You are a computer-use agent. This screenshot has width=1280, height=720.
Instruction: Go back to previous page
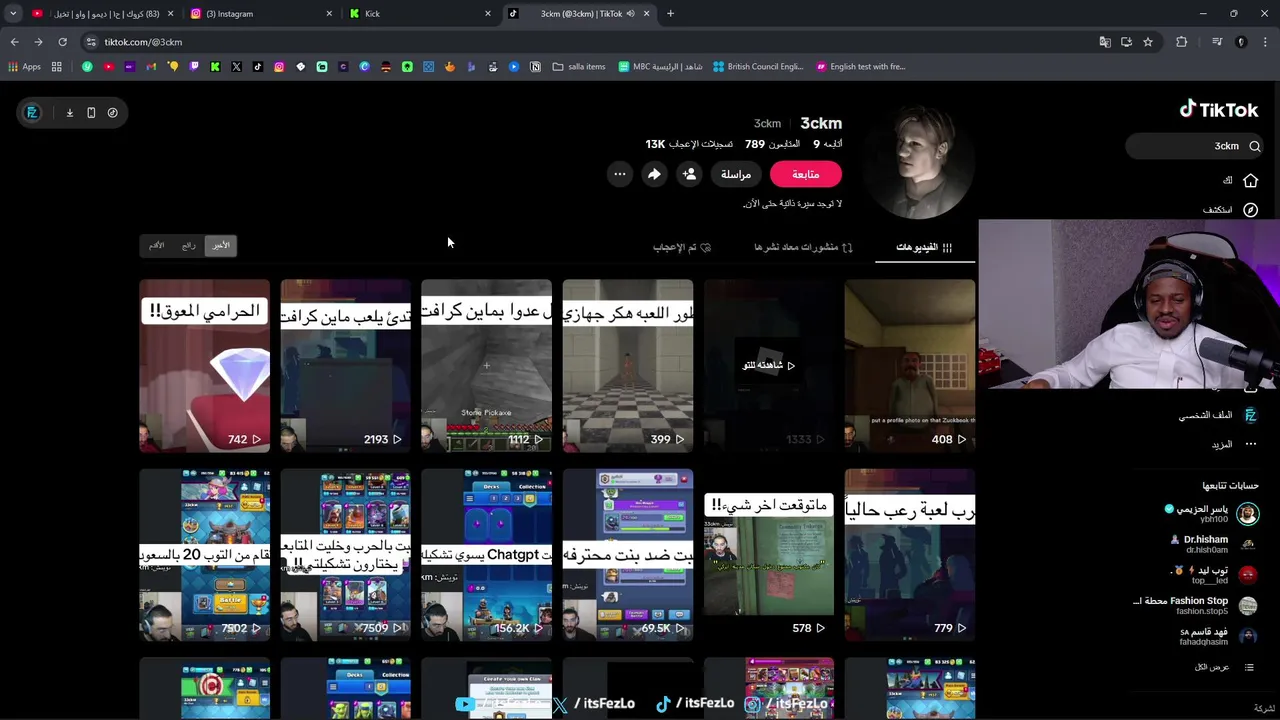14,42
